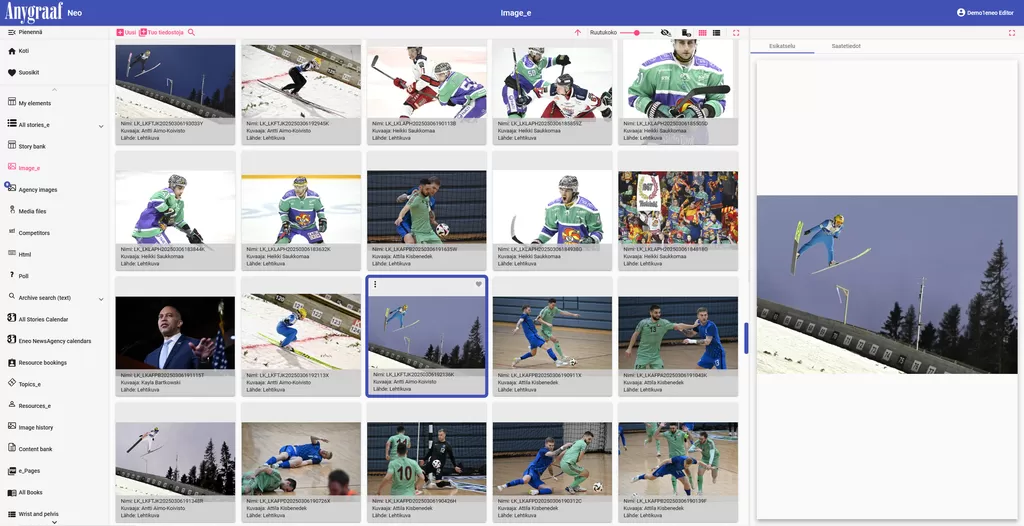Switch to grid view layout

[x=703, y=32]
